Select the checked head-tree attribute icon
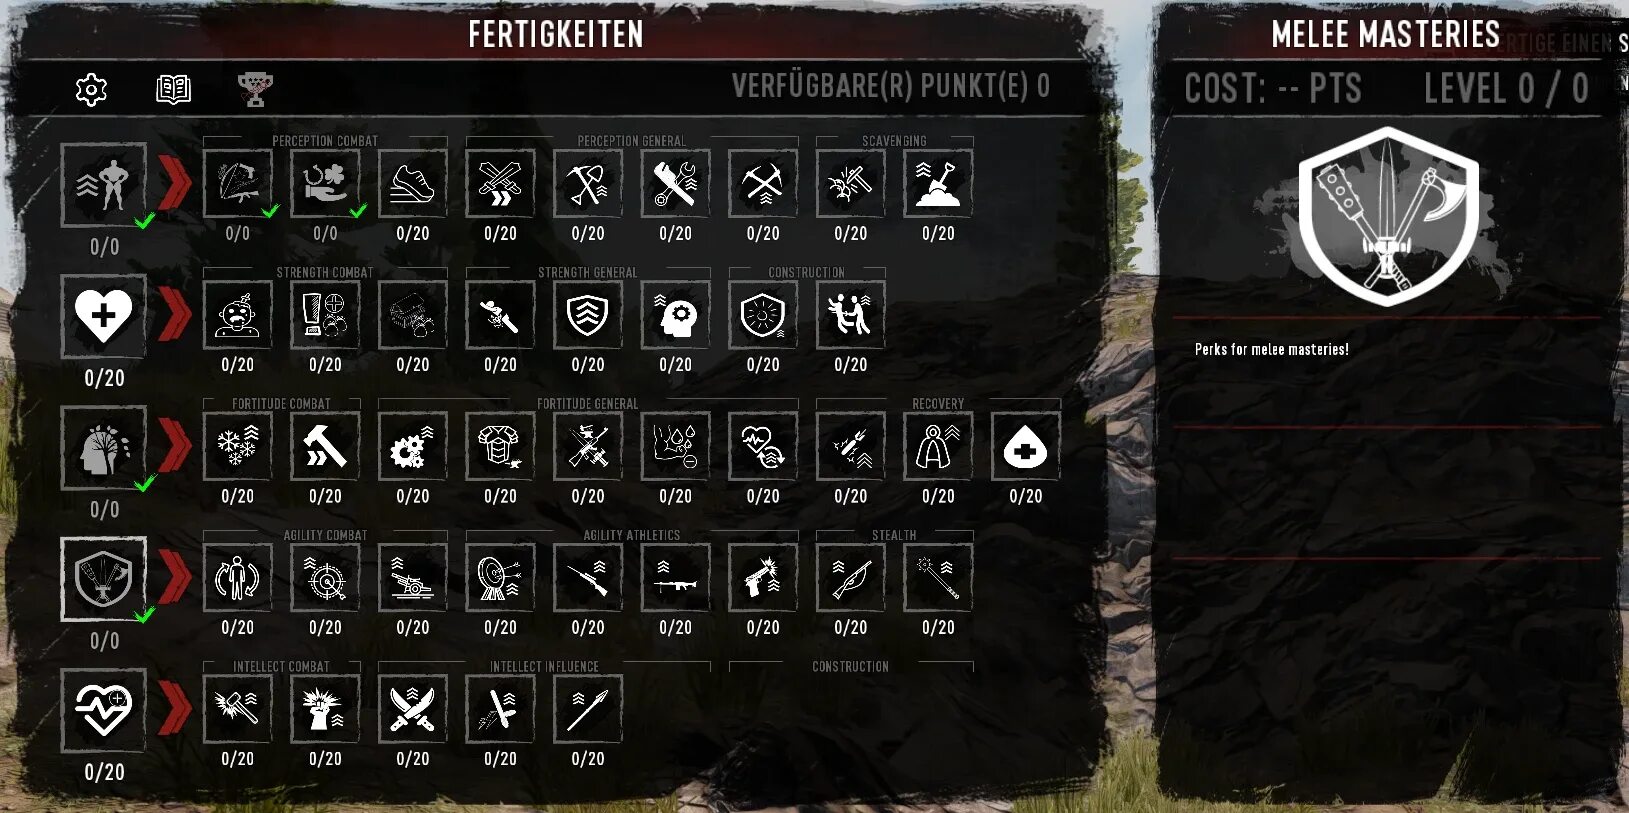 tap(104, 447)
